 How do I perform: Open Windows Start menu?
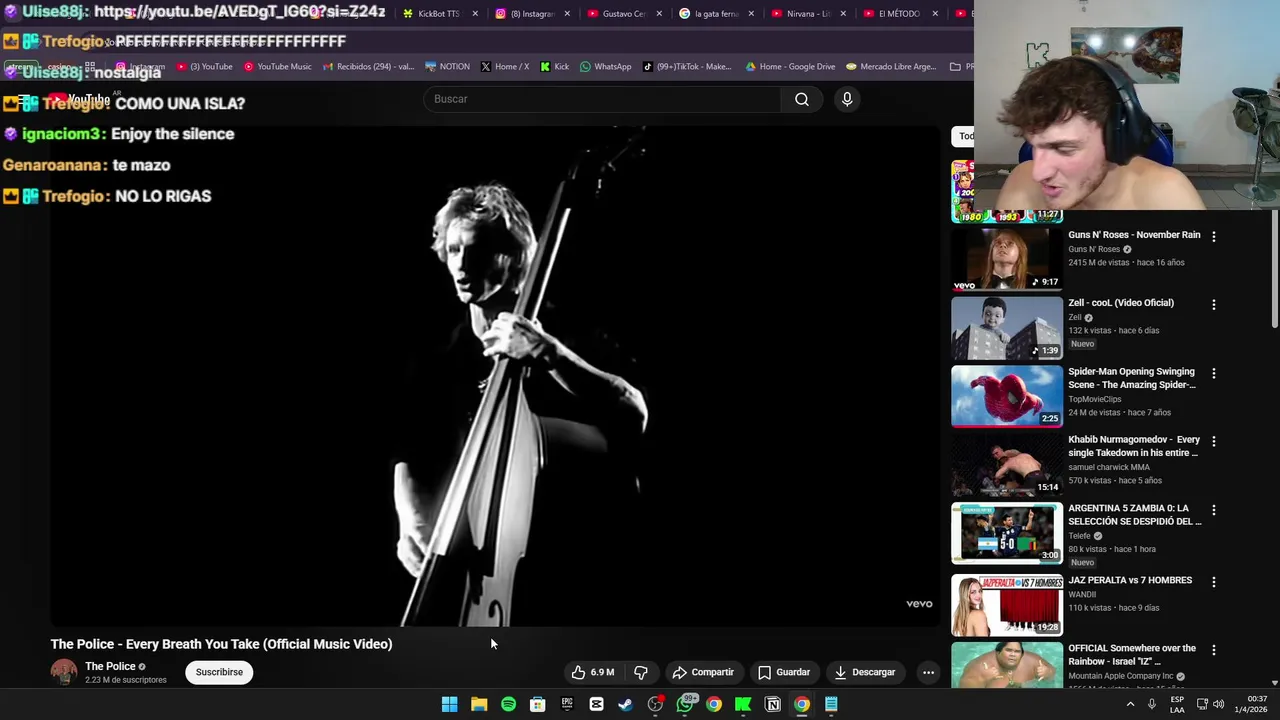pyautogui.click(x=450, y=704)
